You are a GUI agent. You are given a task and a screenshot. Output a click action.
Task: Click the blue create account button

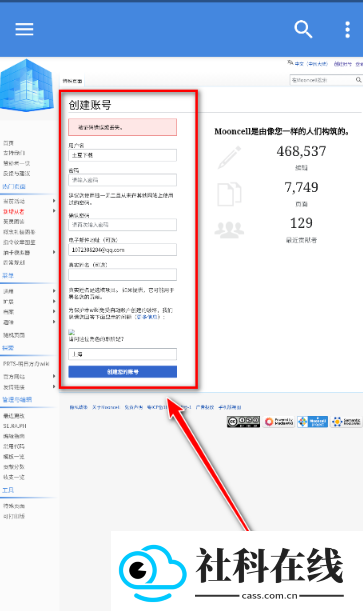pos(122,372)
